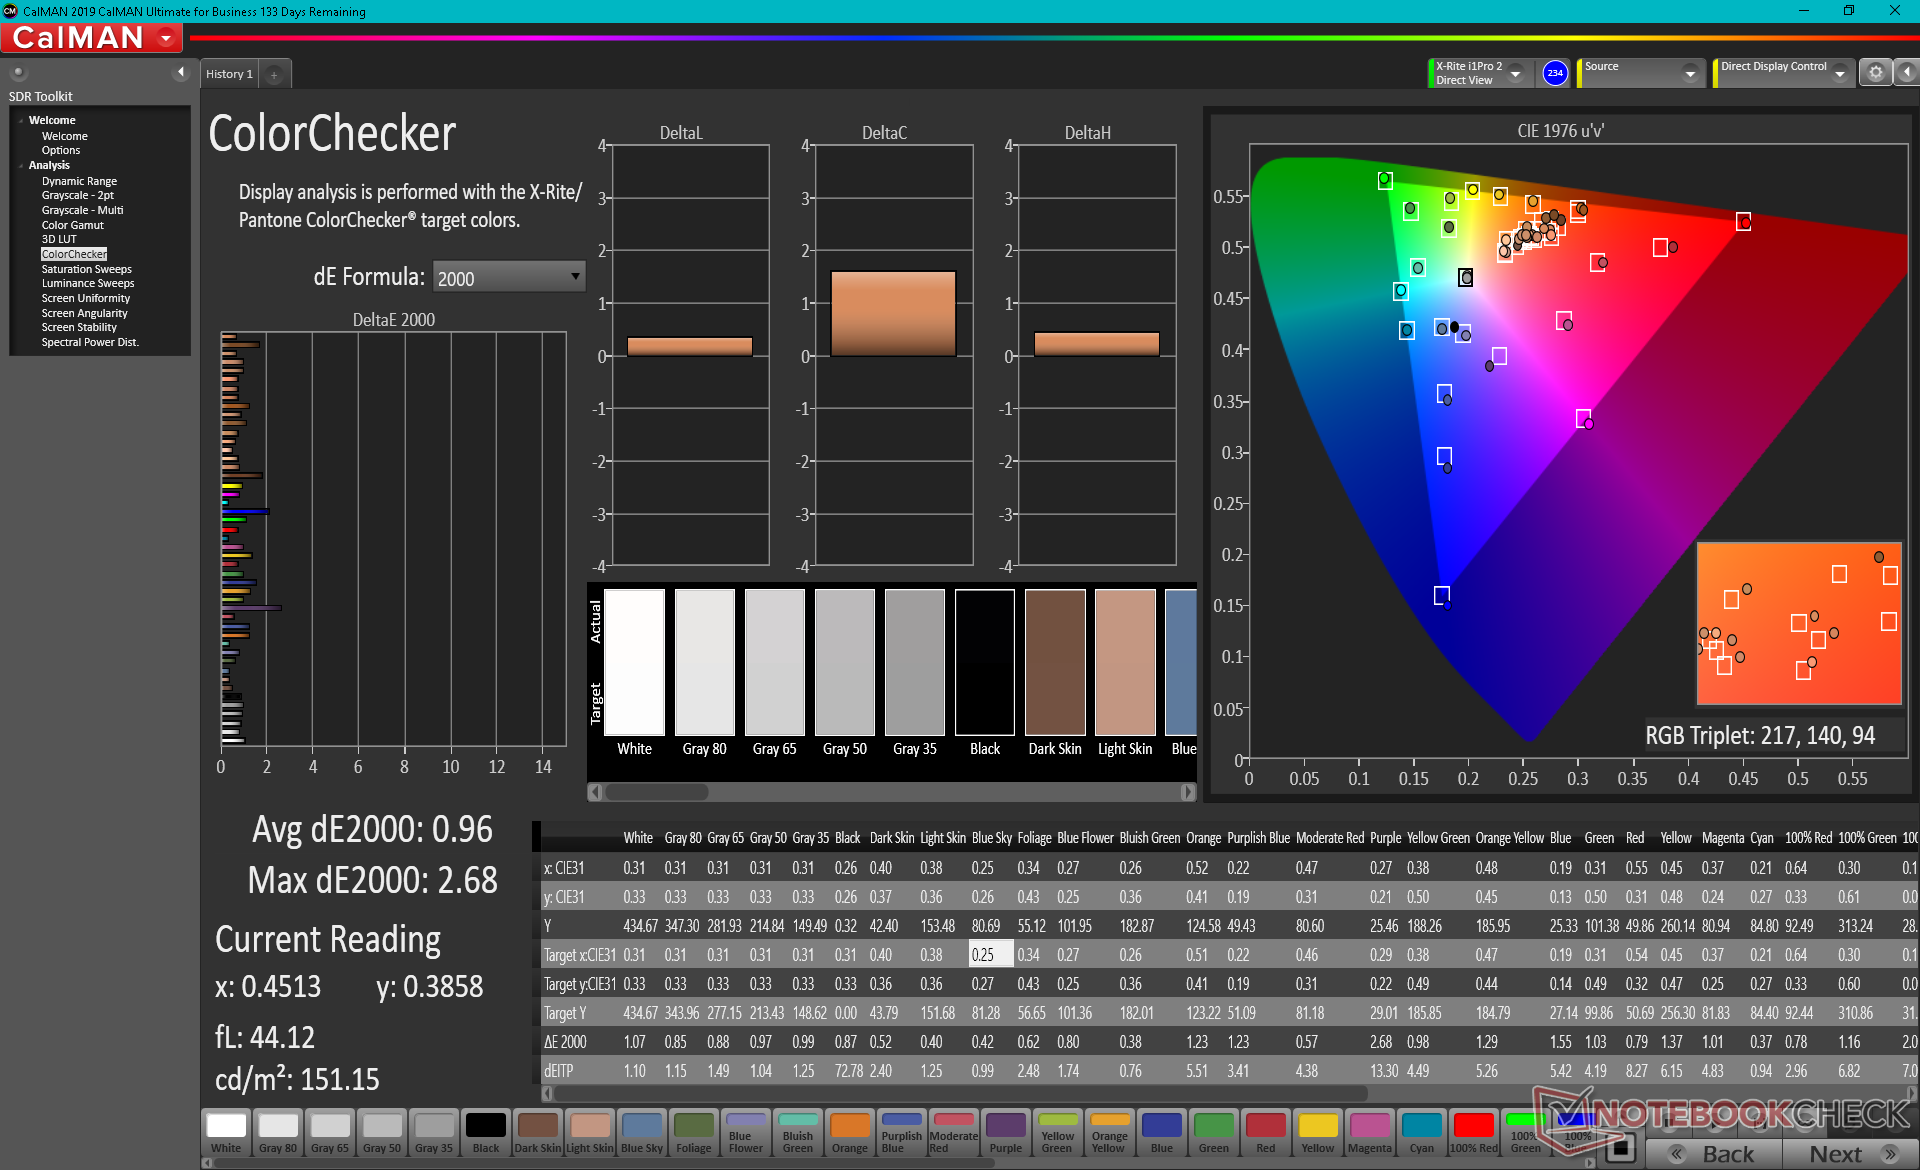Expand the Direct Display Control dropdown
Viewport: 1920px width, 1170px height.
pos(1838,73)
